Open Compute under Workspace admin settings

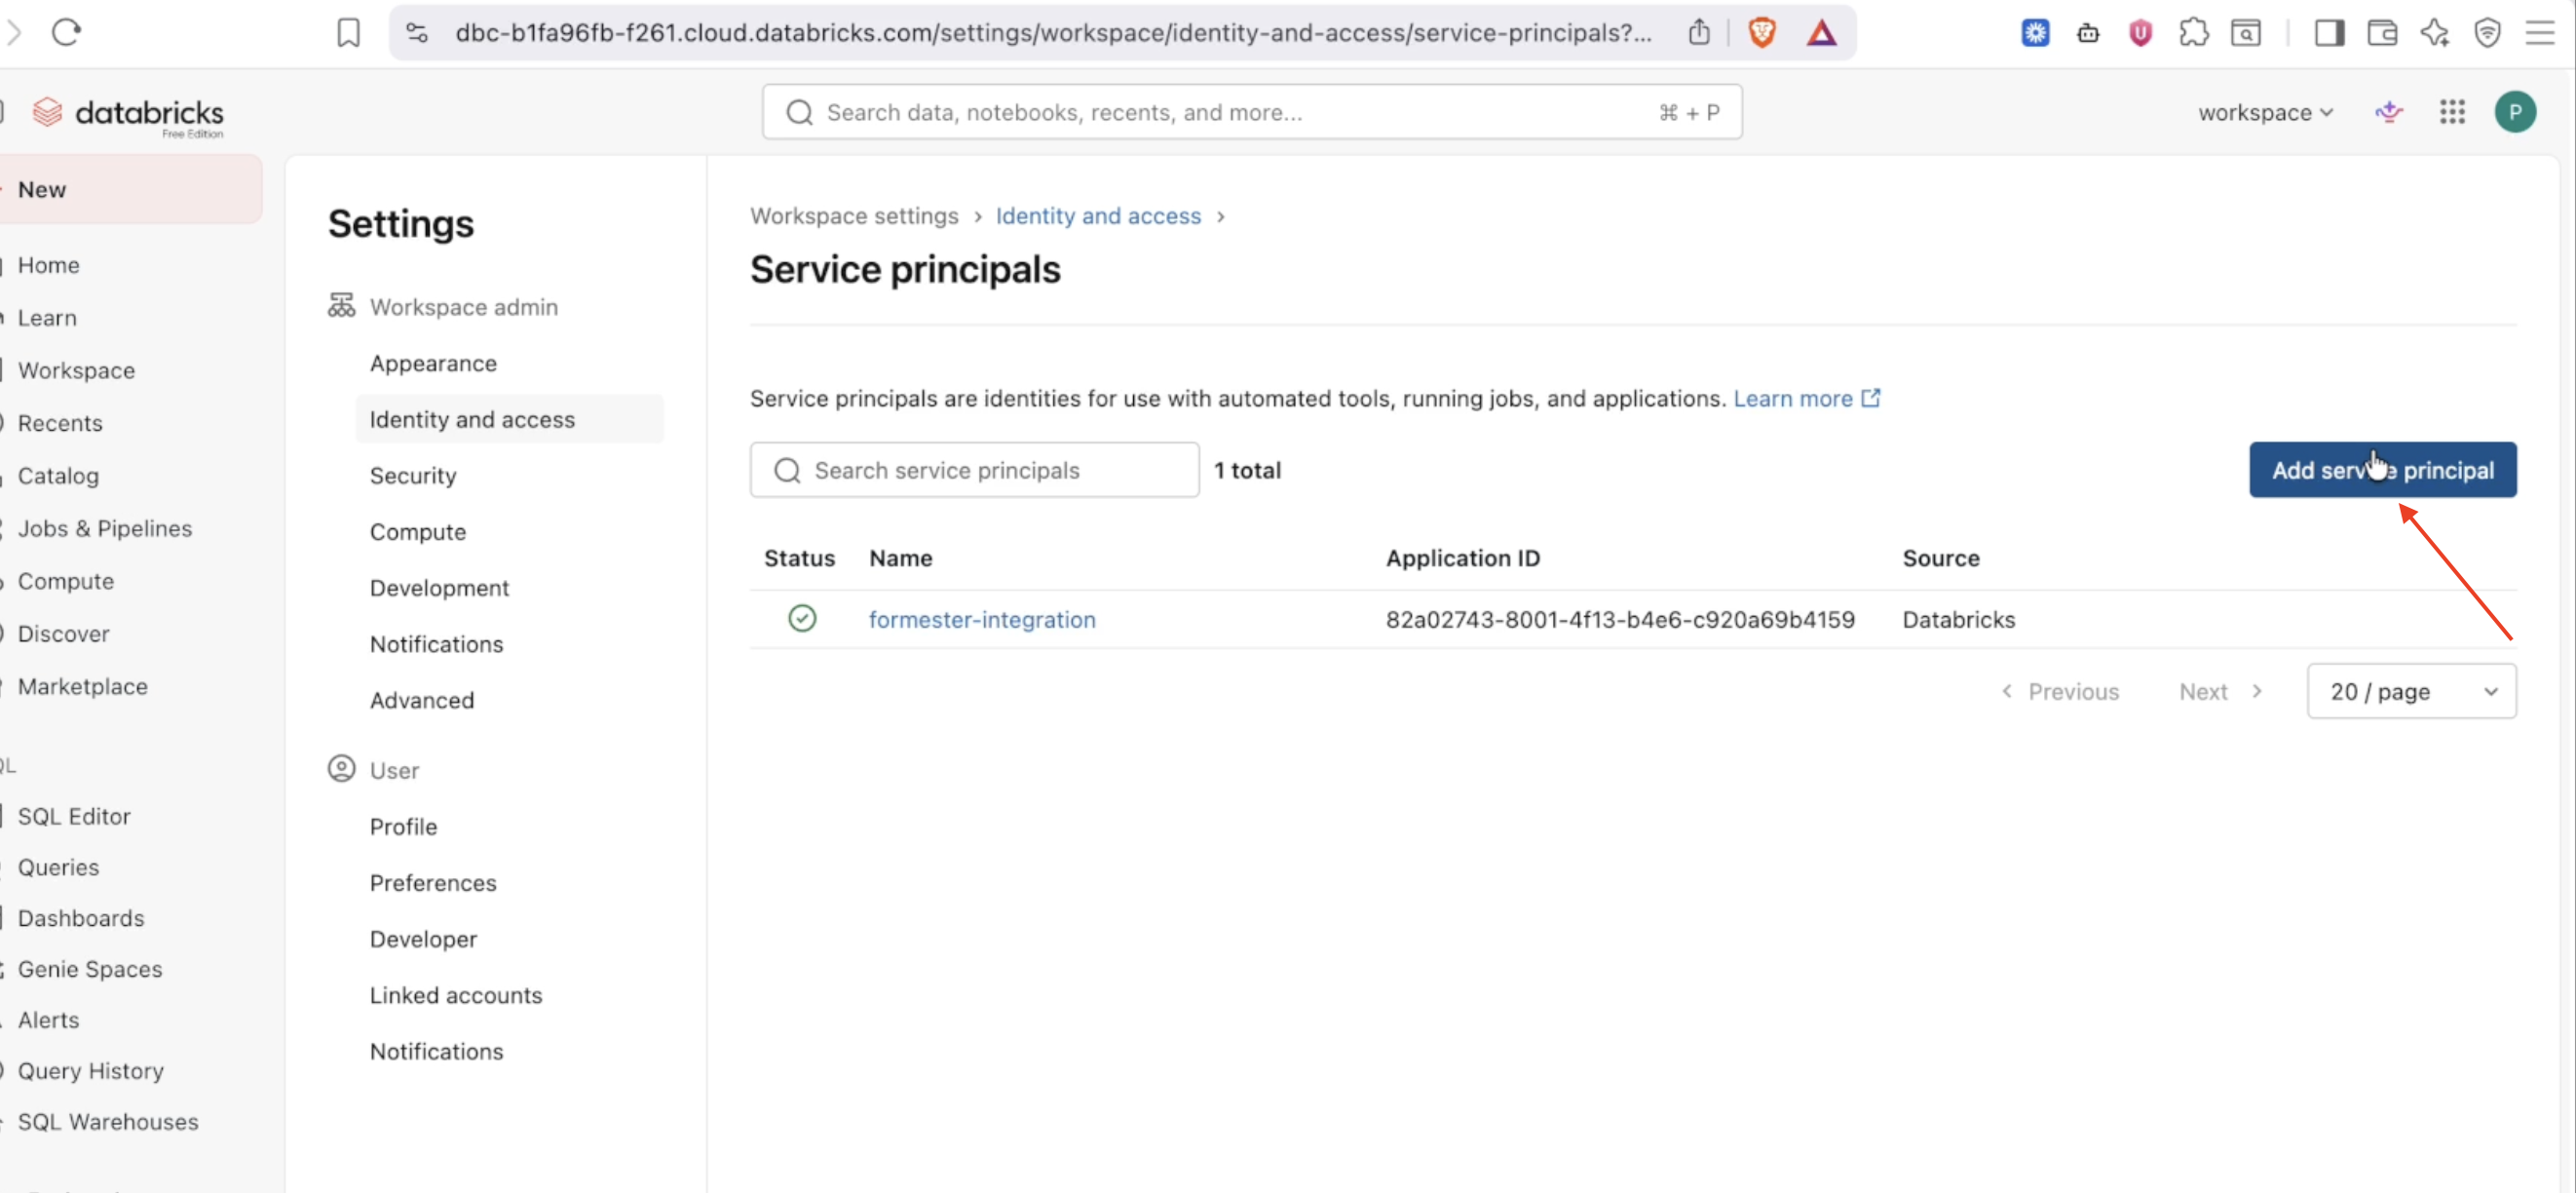click(418, 531)
